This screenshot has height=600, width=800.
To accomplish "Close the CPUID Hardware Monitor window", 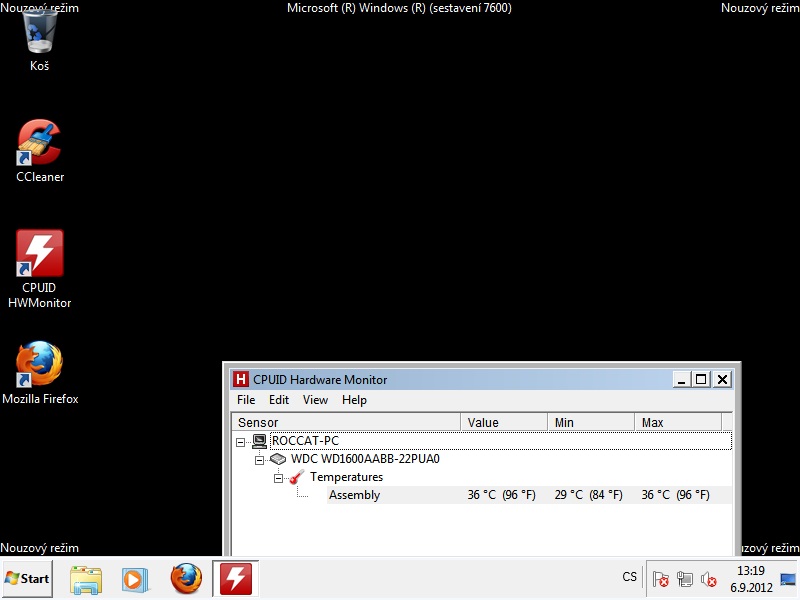I will click(722, 380).
